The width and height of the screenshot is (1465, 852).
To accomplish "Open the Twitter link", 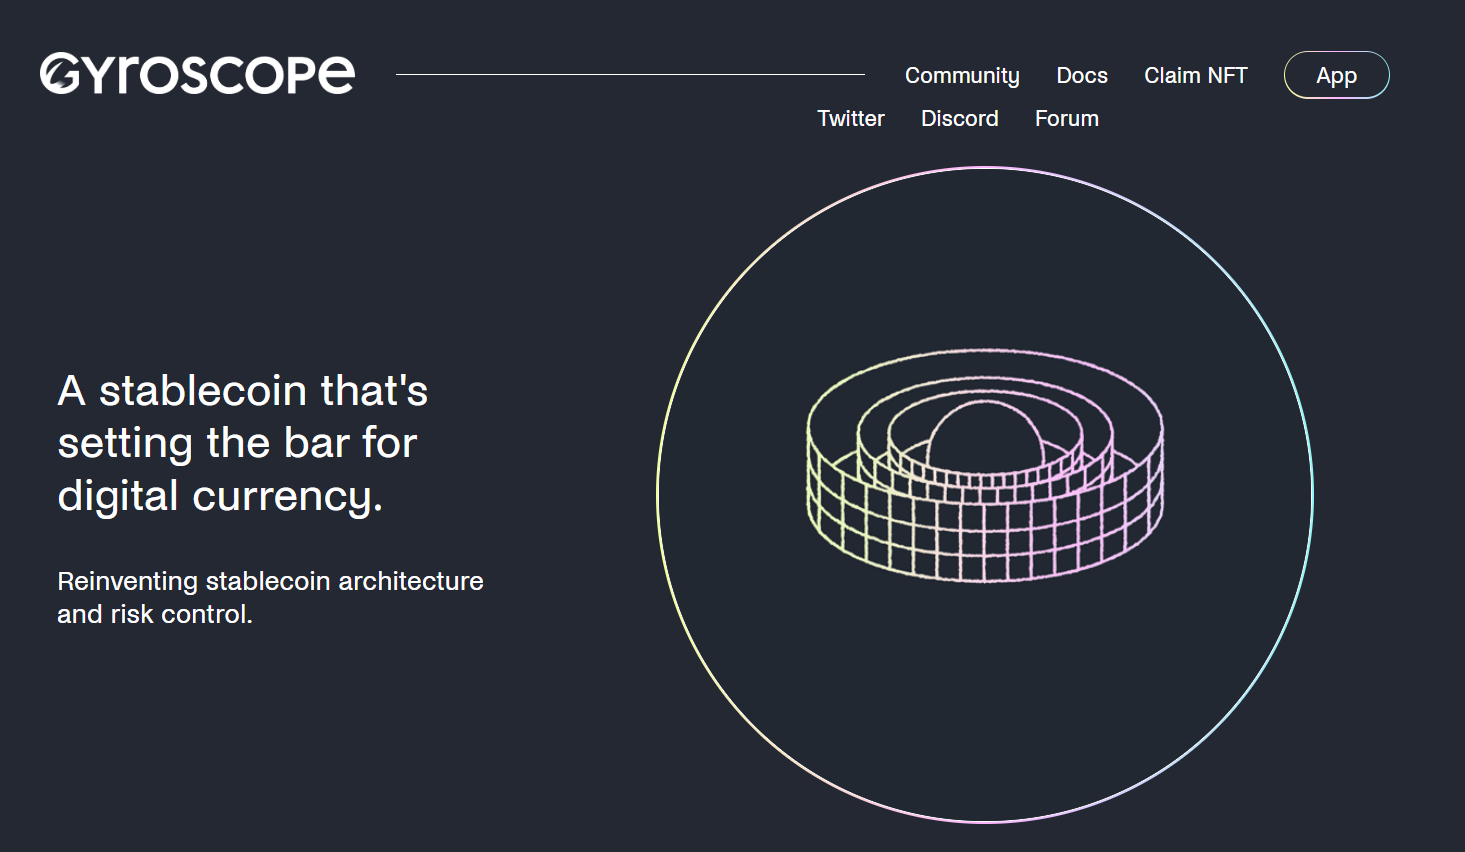I will tap(851, 119).
